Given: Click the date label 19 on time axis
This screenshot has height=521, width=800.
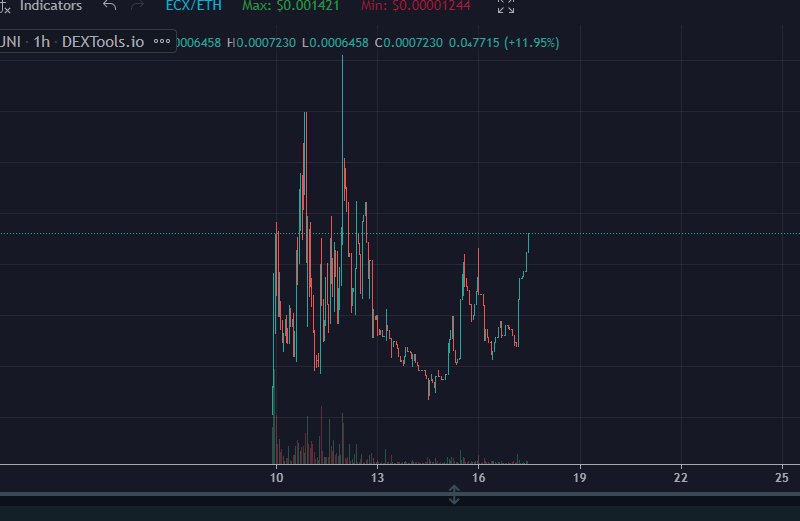Looking at the screenshot, I should click(x=580, y=478).
